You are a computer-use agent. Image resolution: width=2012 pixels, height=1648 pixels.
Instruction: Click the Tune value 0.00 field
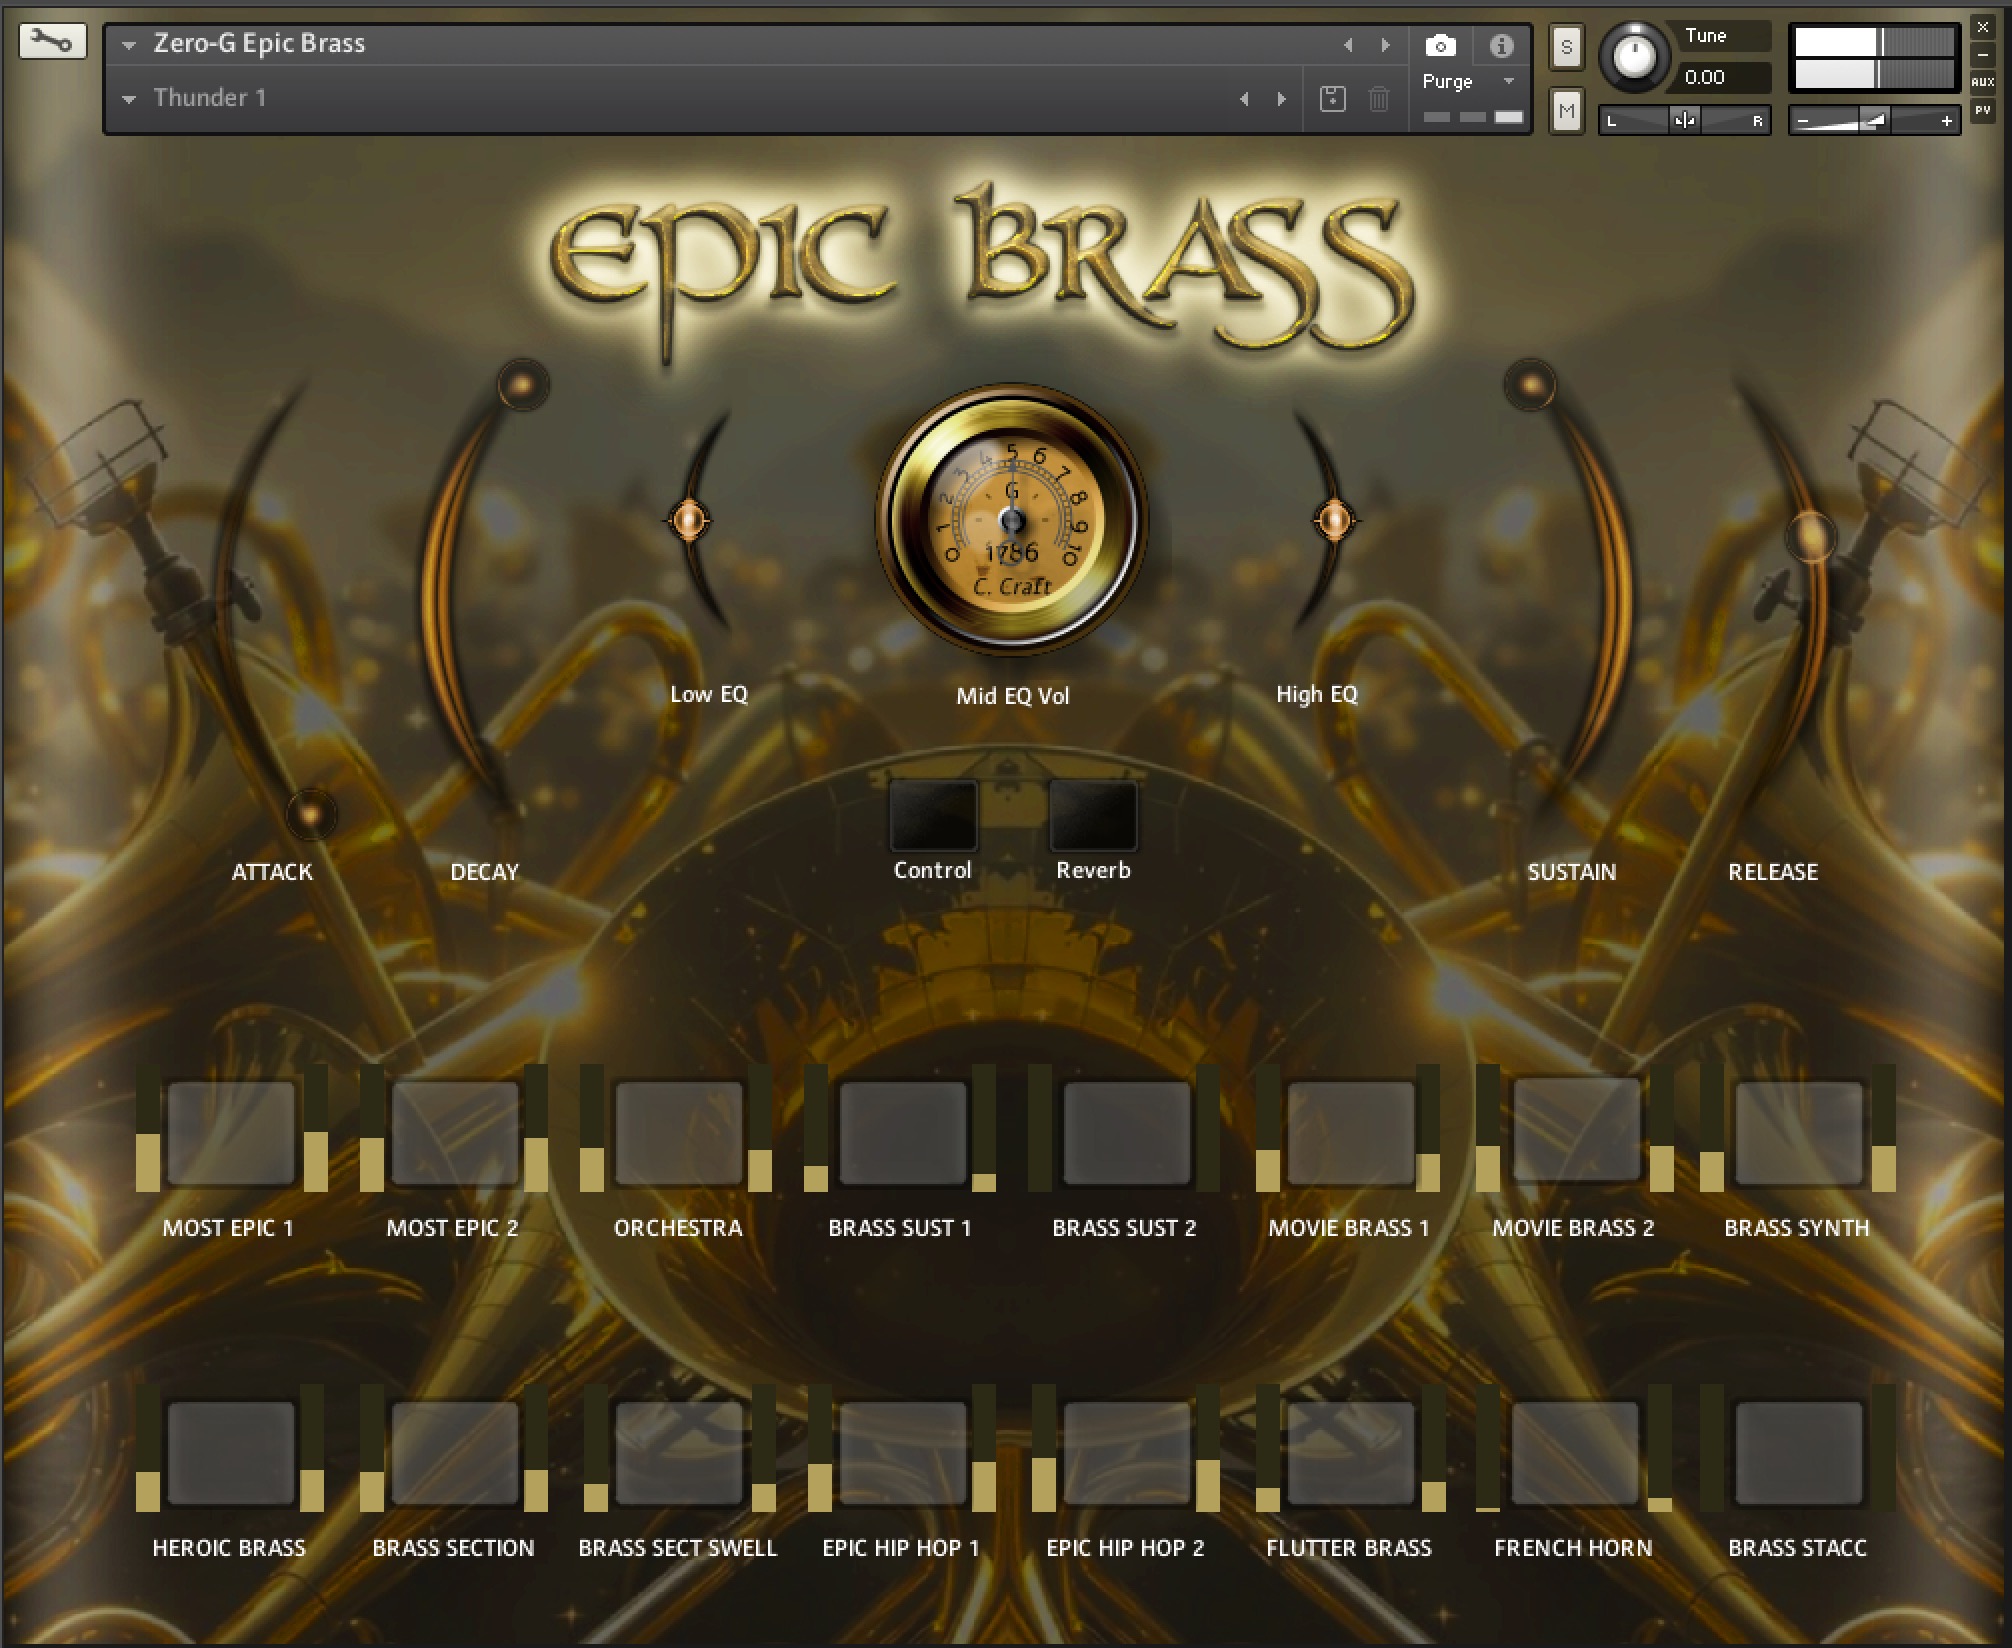[x=1723, y=77]
